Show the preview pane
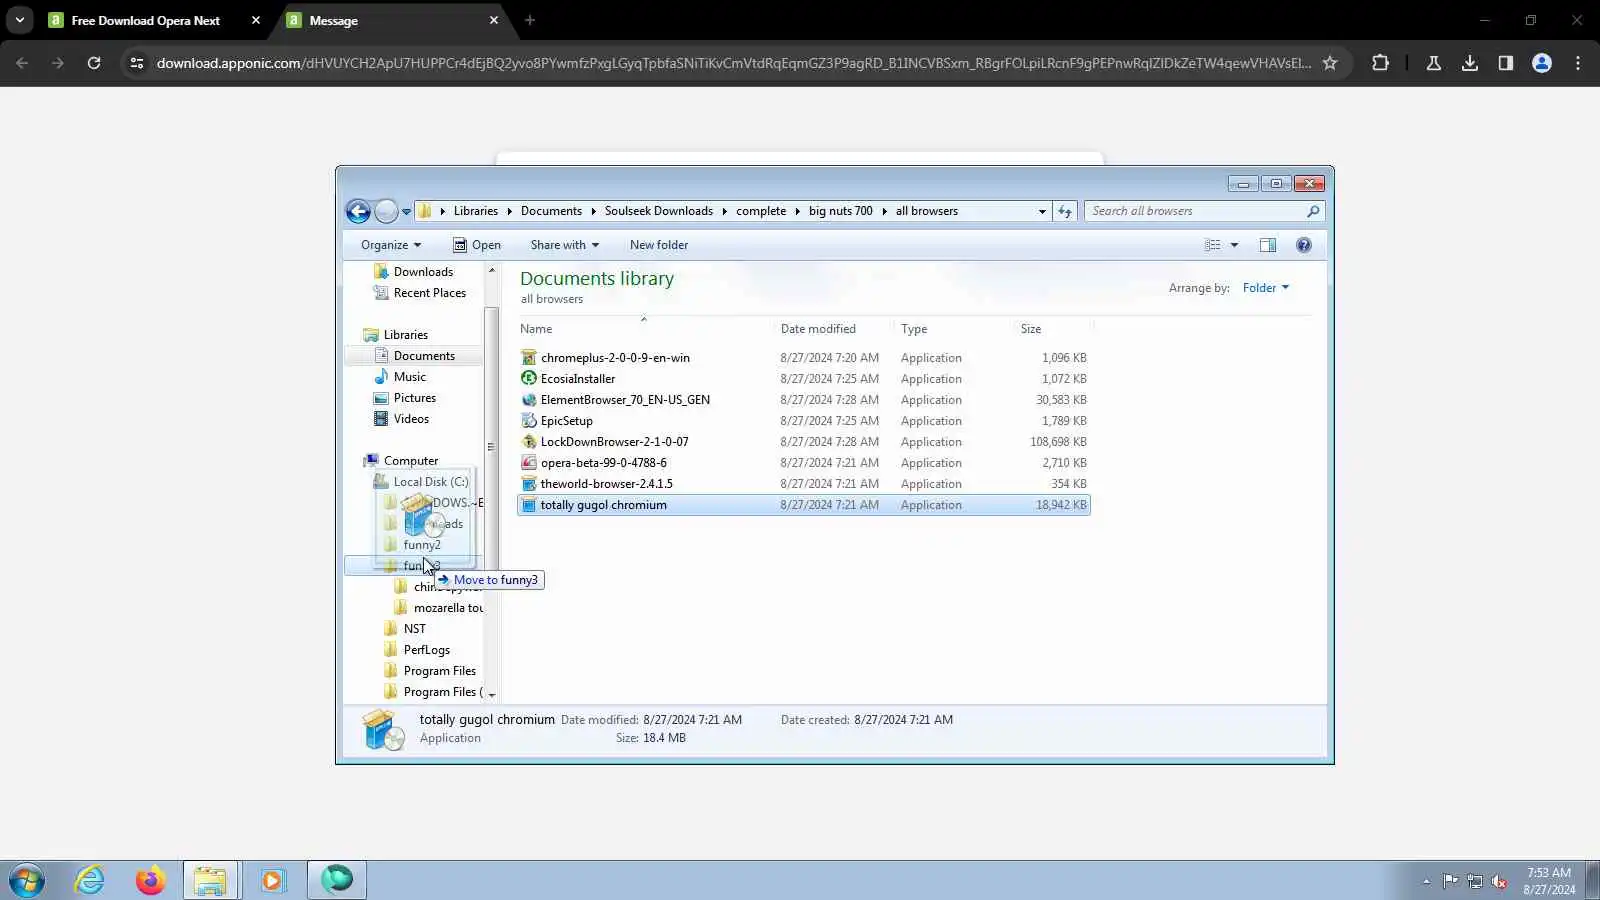This screenshot has width=1600, height=900. click(x=1267, y=245)
